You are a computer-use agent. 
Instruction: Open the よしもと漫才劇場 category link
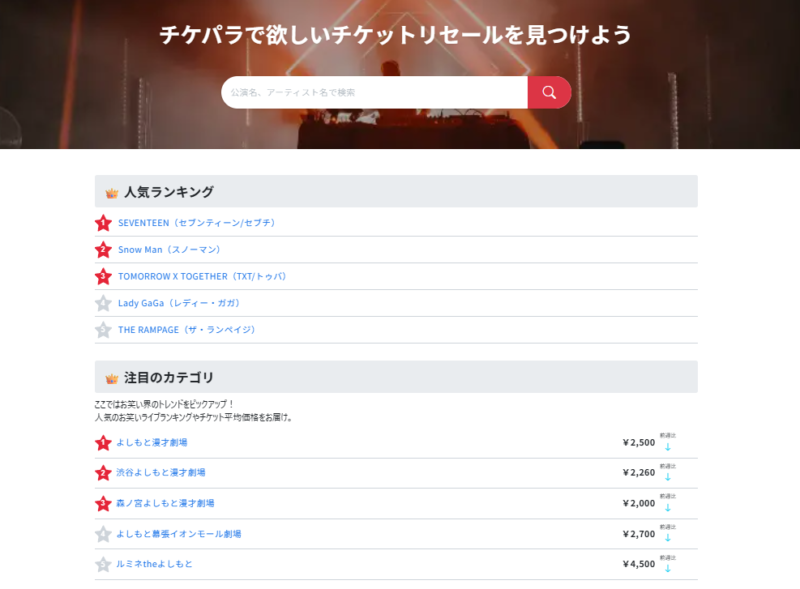click(x=152, y=442)
